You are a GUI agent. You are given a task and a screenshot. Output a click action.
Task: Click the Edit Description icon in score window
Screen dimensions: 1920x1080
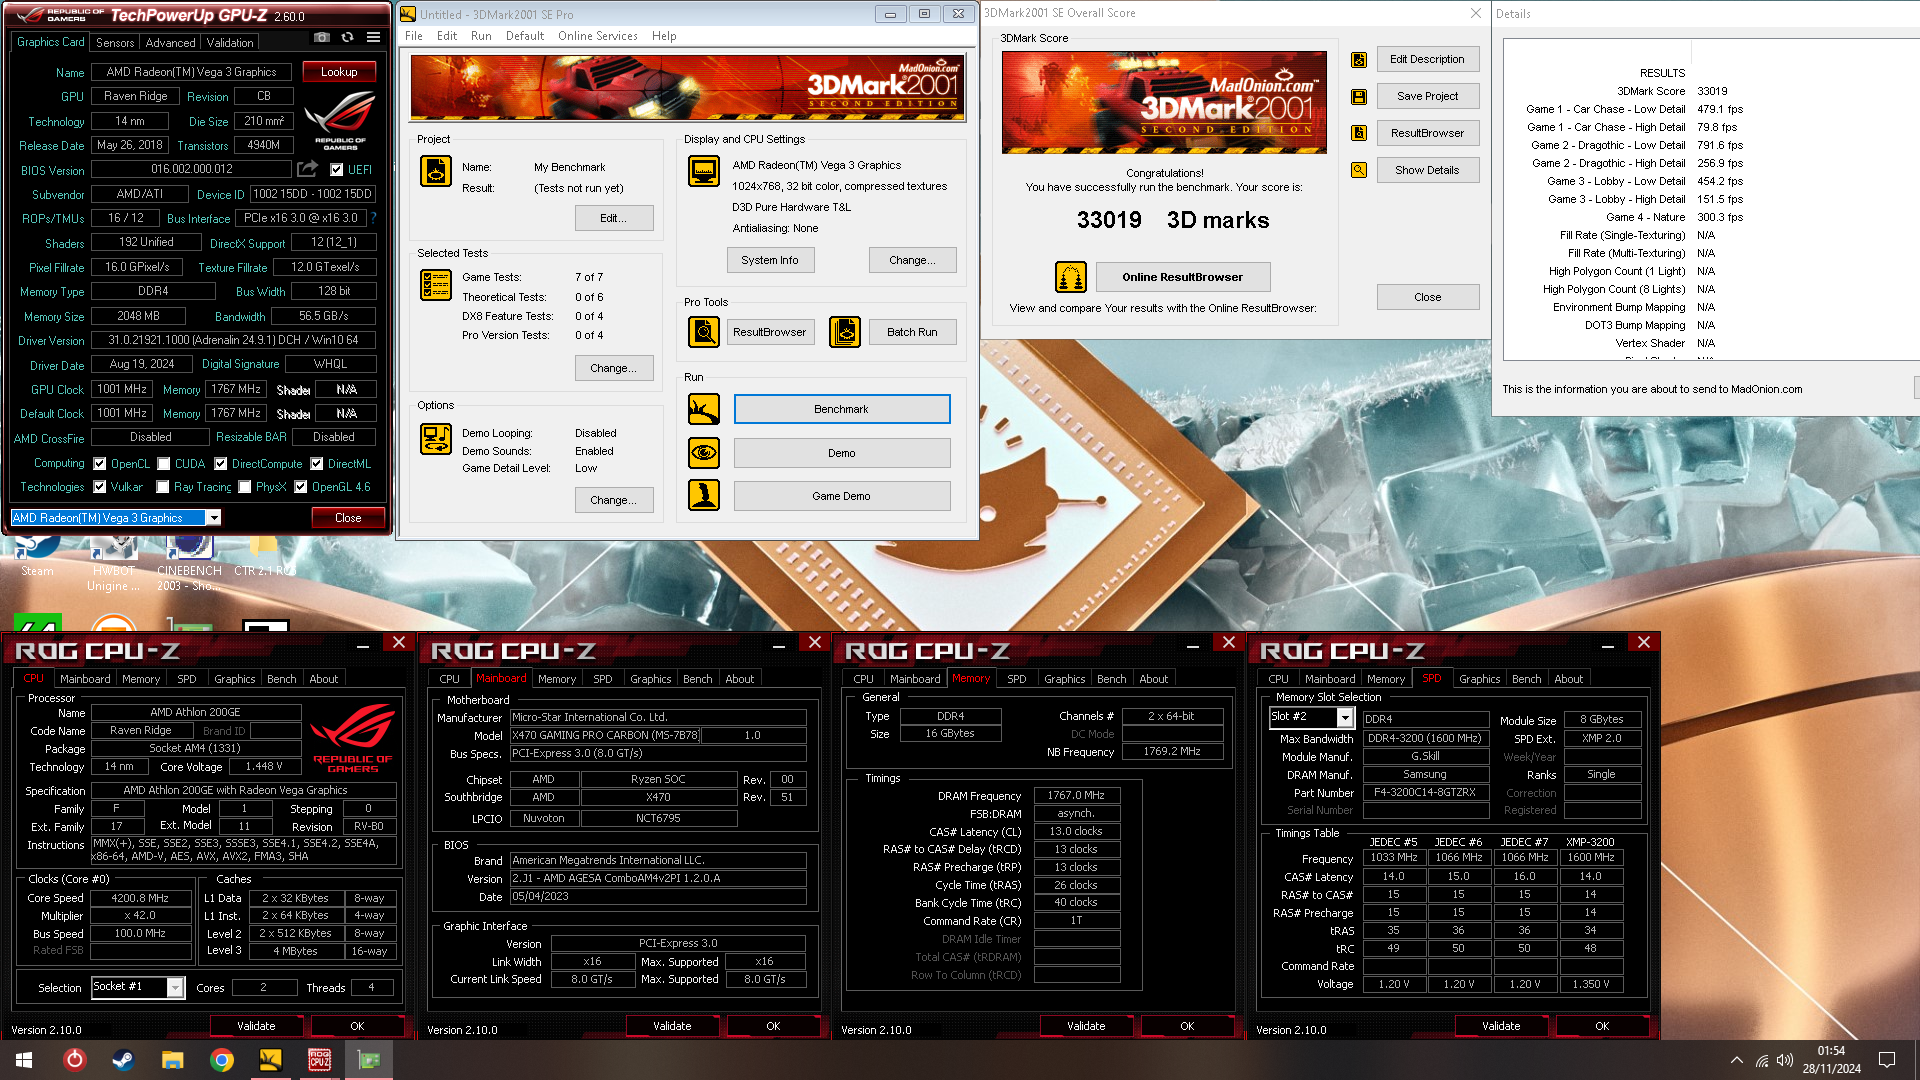point(1359,60)
